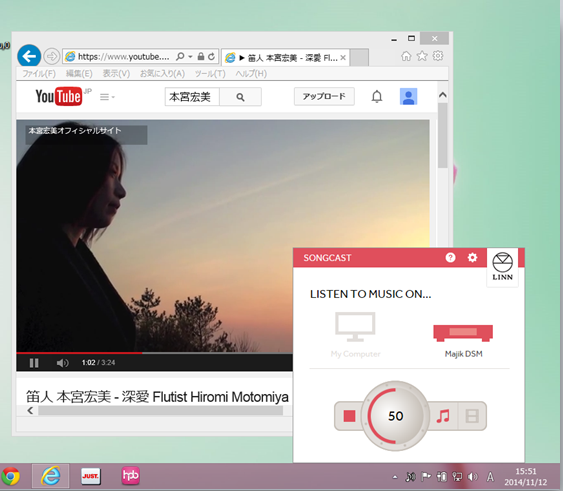Select the music note source button
Screen dimensions: 563x491
coord(443,416)
